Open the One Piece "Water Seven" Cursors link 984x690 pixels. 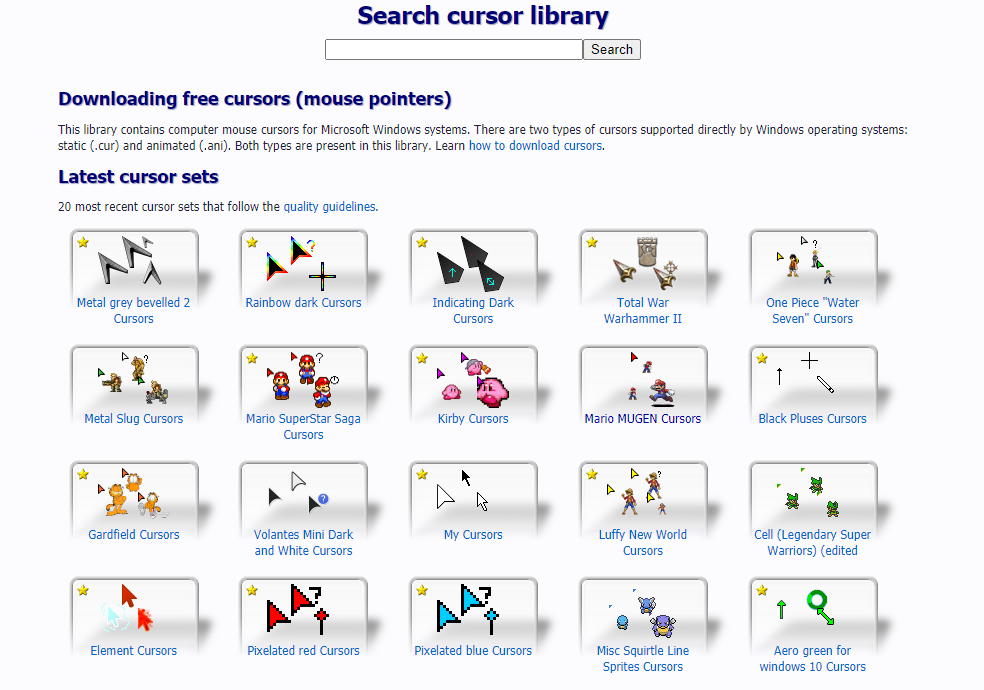tap(812, 310)
